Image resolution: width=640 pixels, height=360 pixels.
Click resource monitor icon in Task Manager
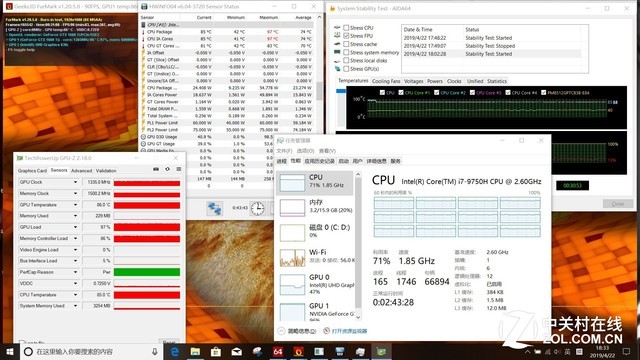coord(327,331)
